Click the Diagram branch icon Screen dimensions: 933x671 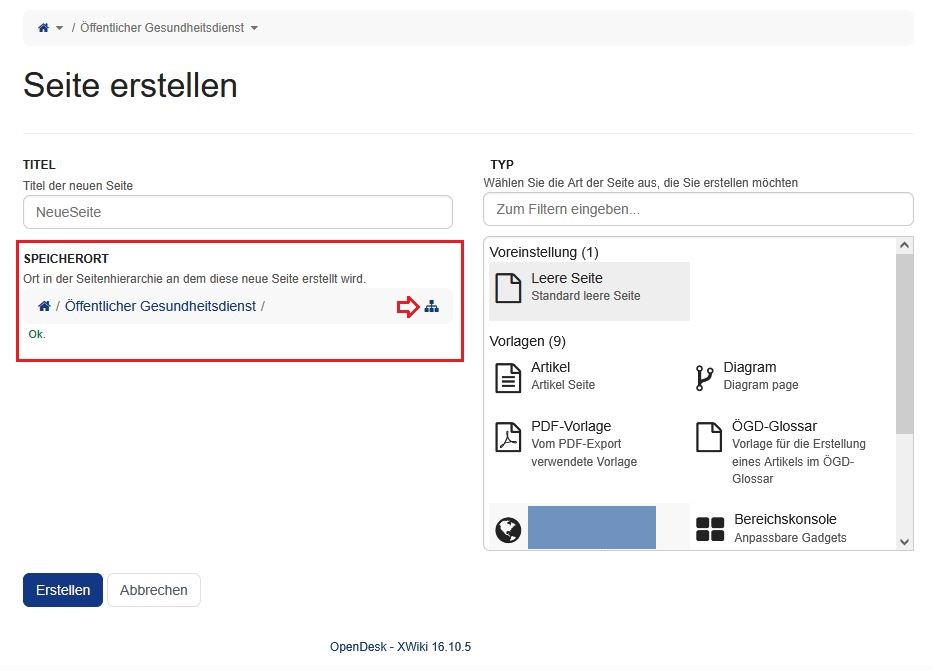[x=704, y=377]
